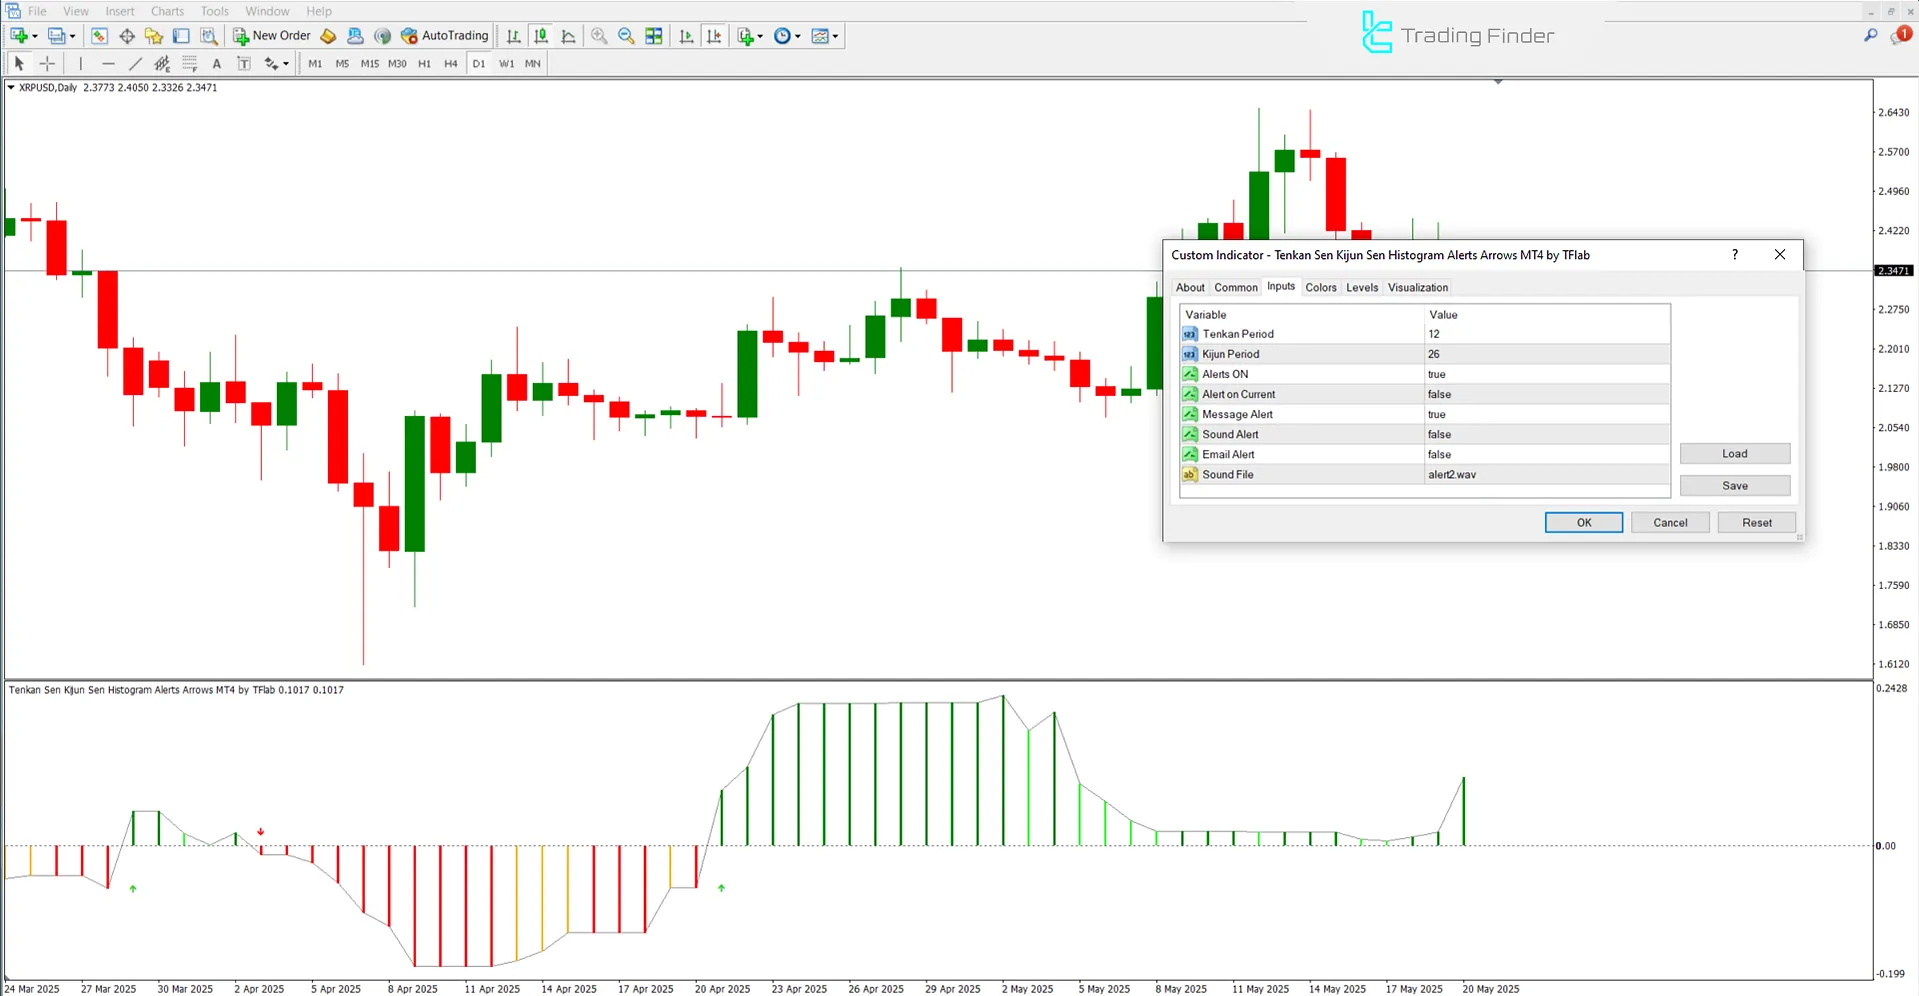1919x996 pixels.
Task: Open the Charts menu
Action: 167,11
